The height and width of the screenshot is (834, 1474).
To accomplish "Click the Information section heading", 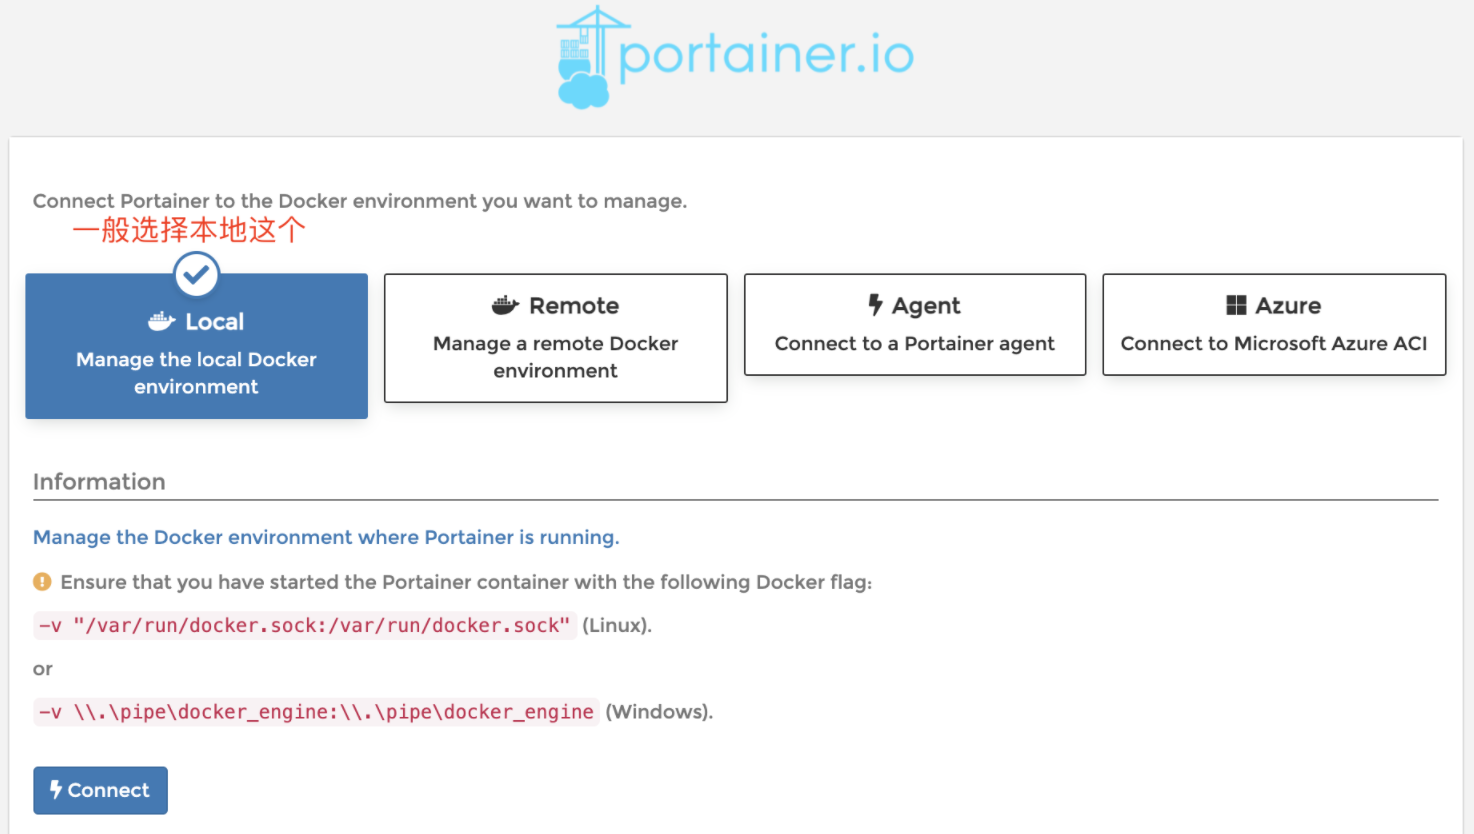I will click(99, 481).
